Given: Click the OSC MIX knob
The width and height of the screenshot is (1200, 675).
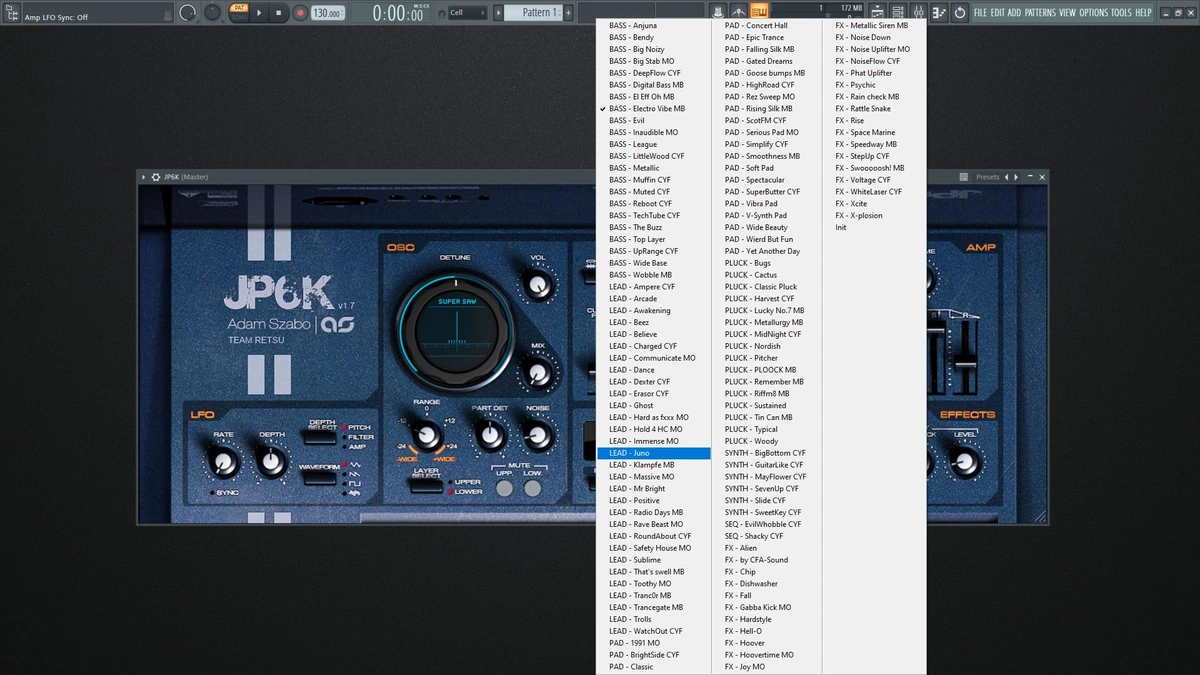Looking at the screenshot, I should coord(538,373).
